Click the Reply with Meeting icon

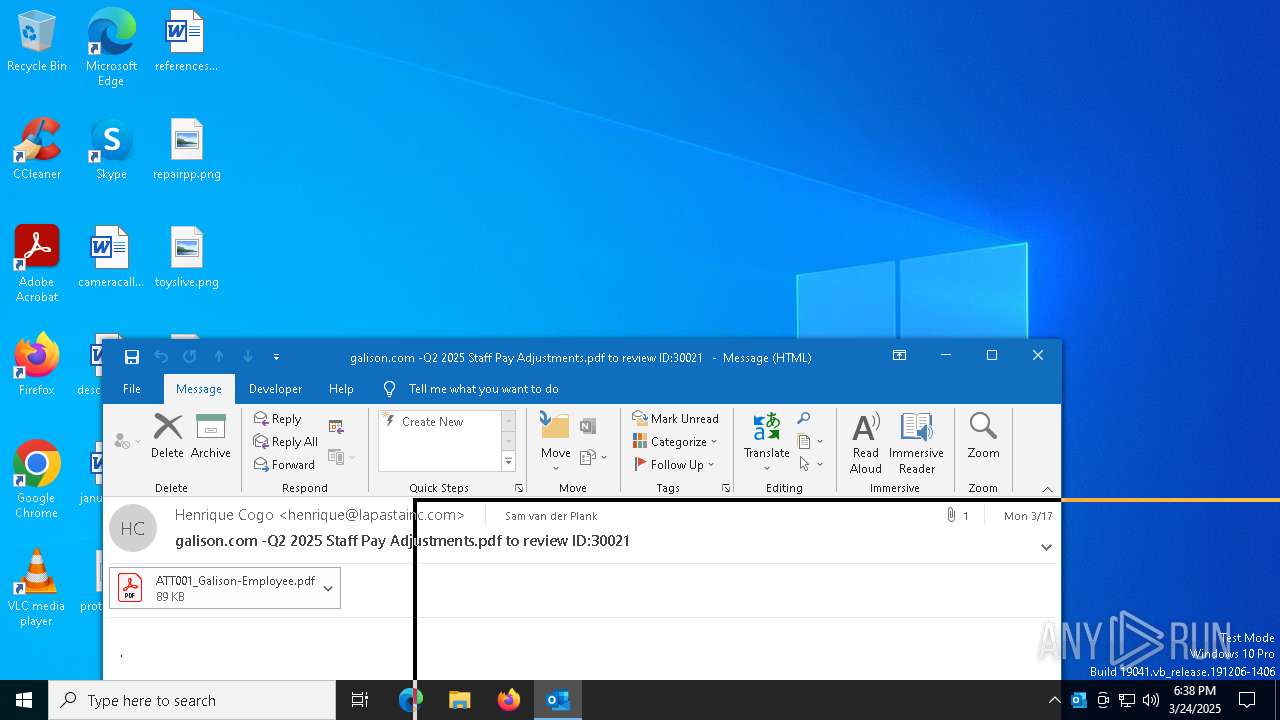coord(336,427)
